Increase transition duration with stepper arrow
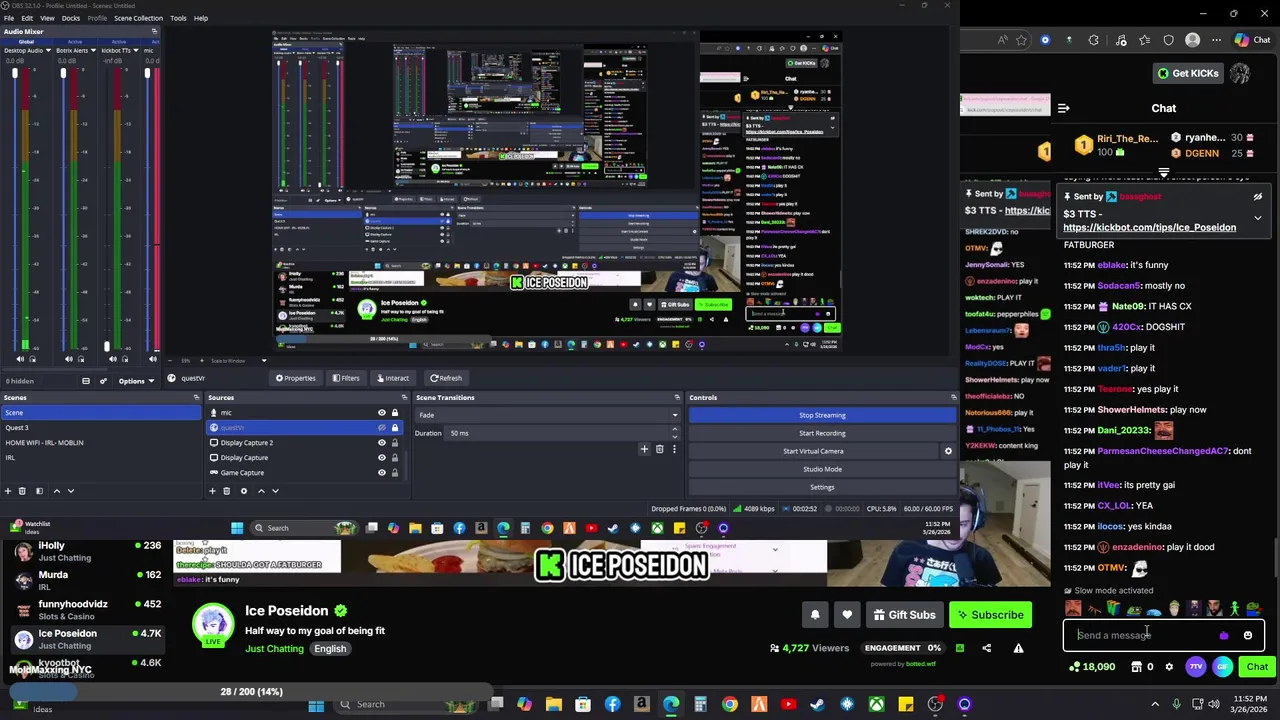This screenshot has height=720, width=1280. click(x=674, y=430)
